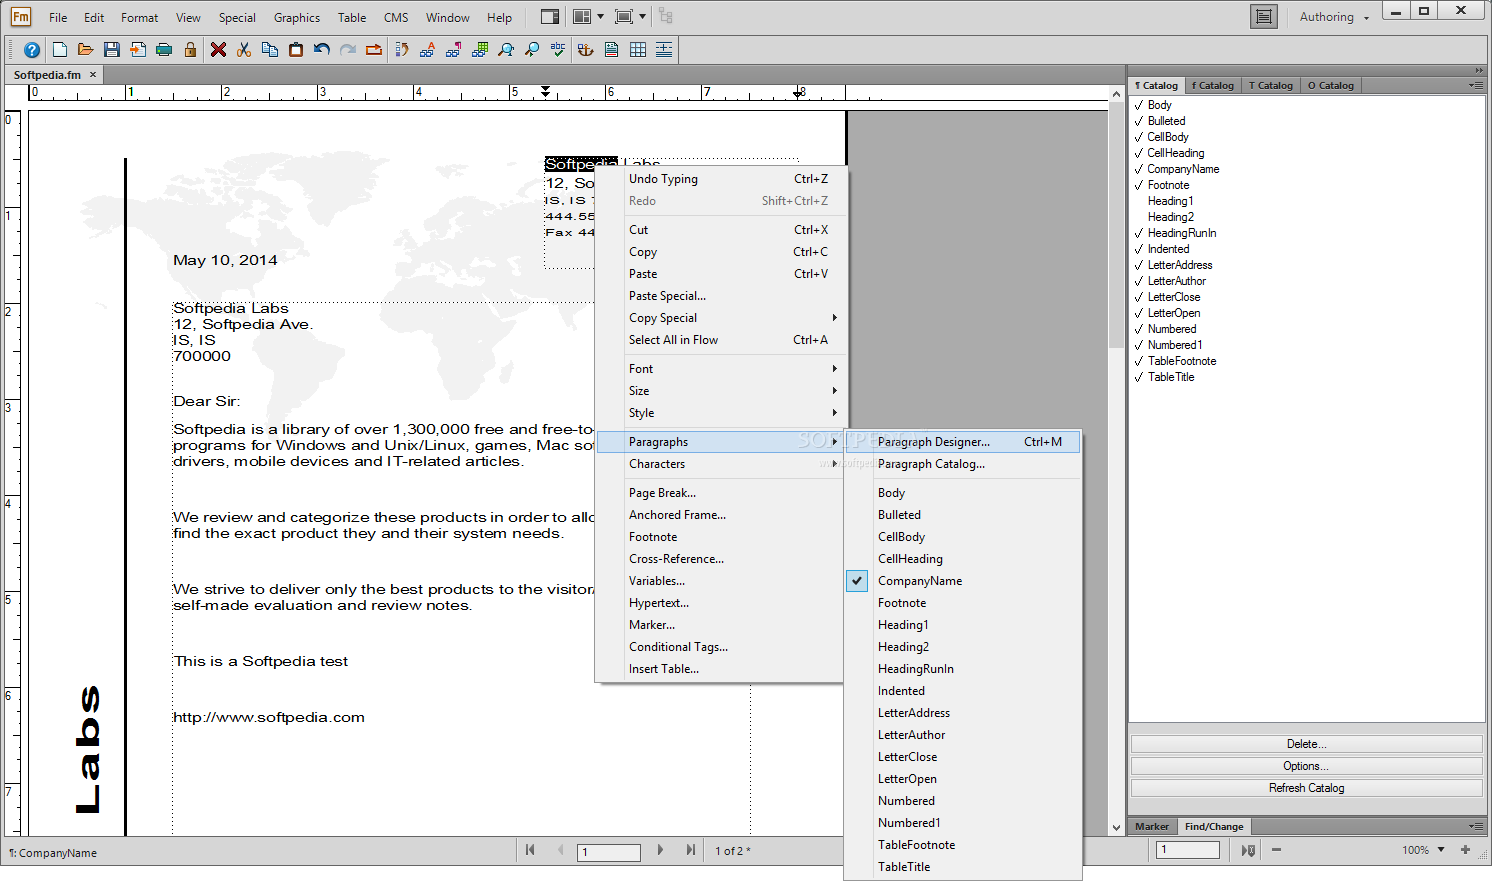Expand the Characters submenu
The height and width of the screenshot is (881, 1492).
pos(721,464)
